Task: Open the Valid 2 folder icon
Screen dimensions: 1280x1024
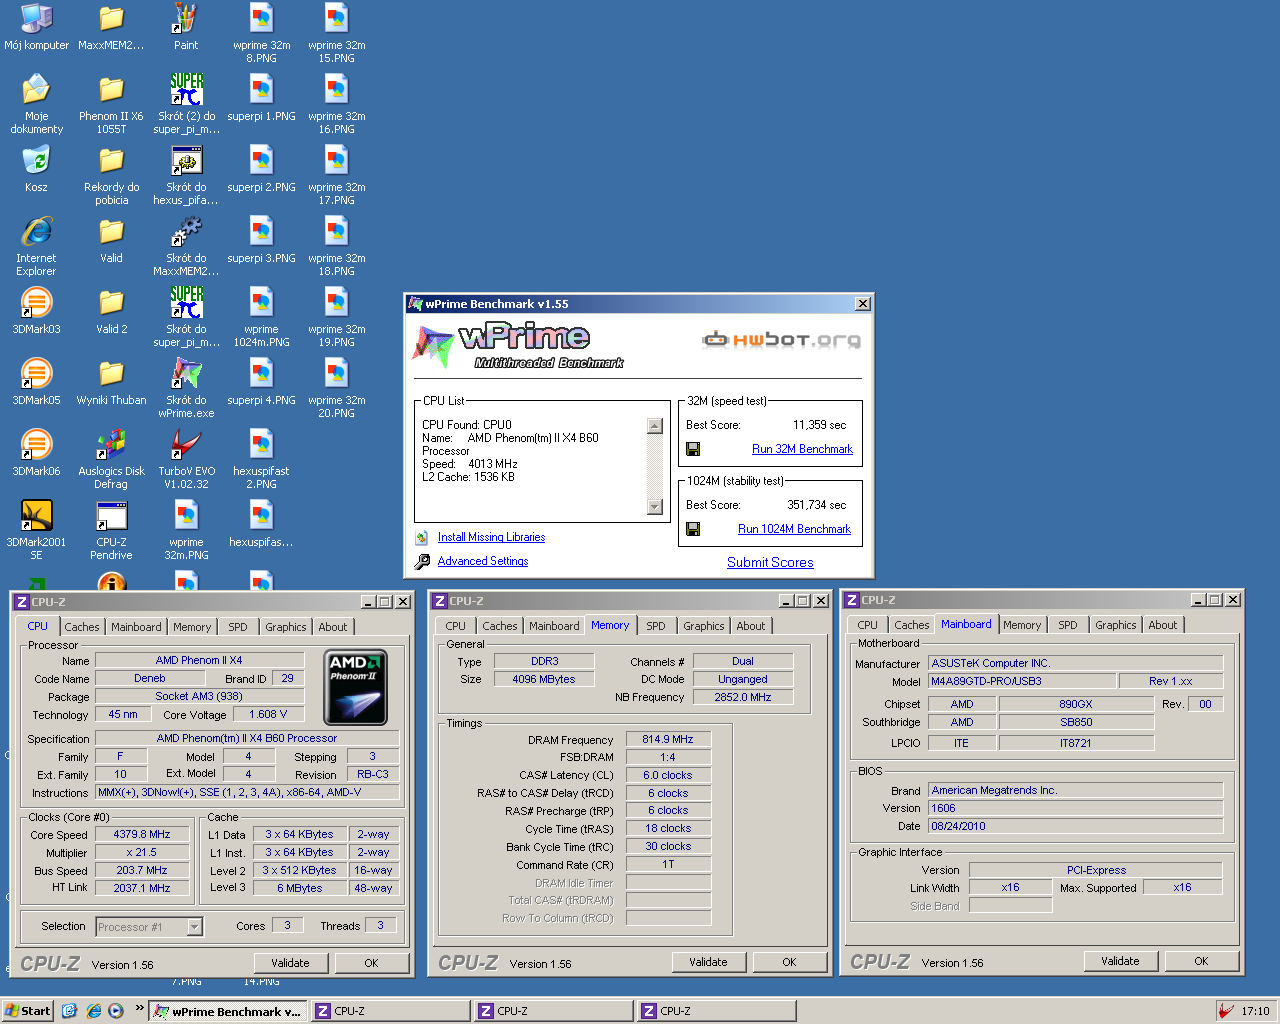Action: pyautogui.click(x=111, y=302)
